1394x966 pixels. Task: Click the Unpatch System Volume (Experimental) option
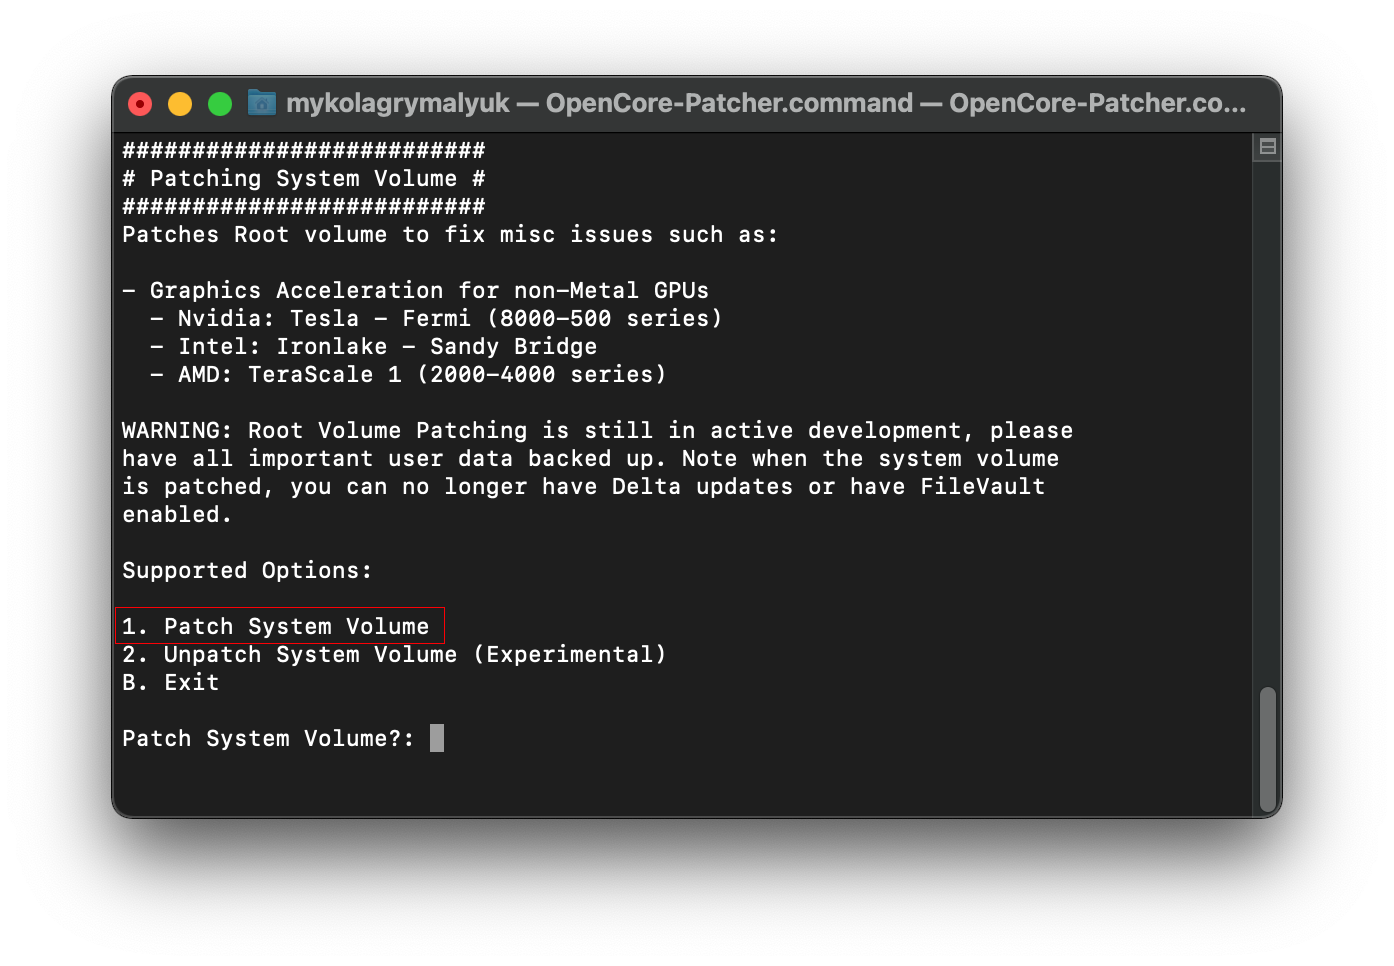(x=394, y=654)
